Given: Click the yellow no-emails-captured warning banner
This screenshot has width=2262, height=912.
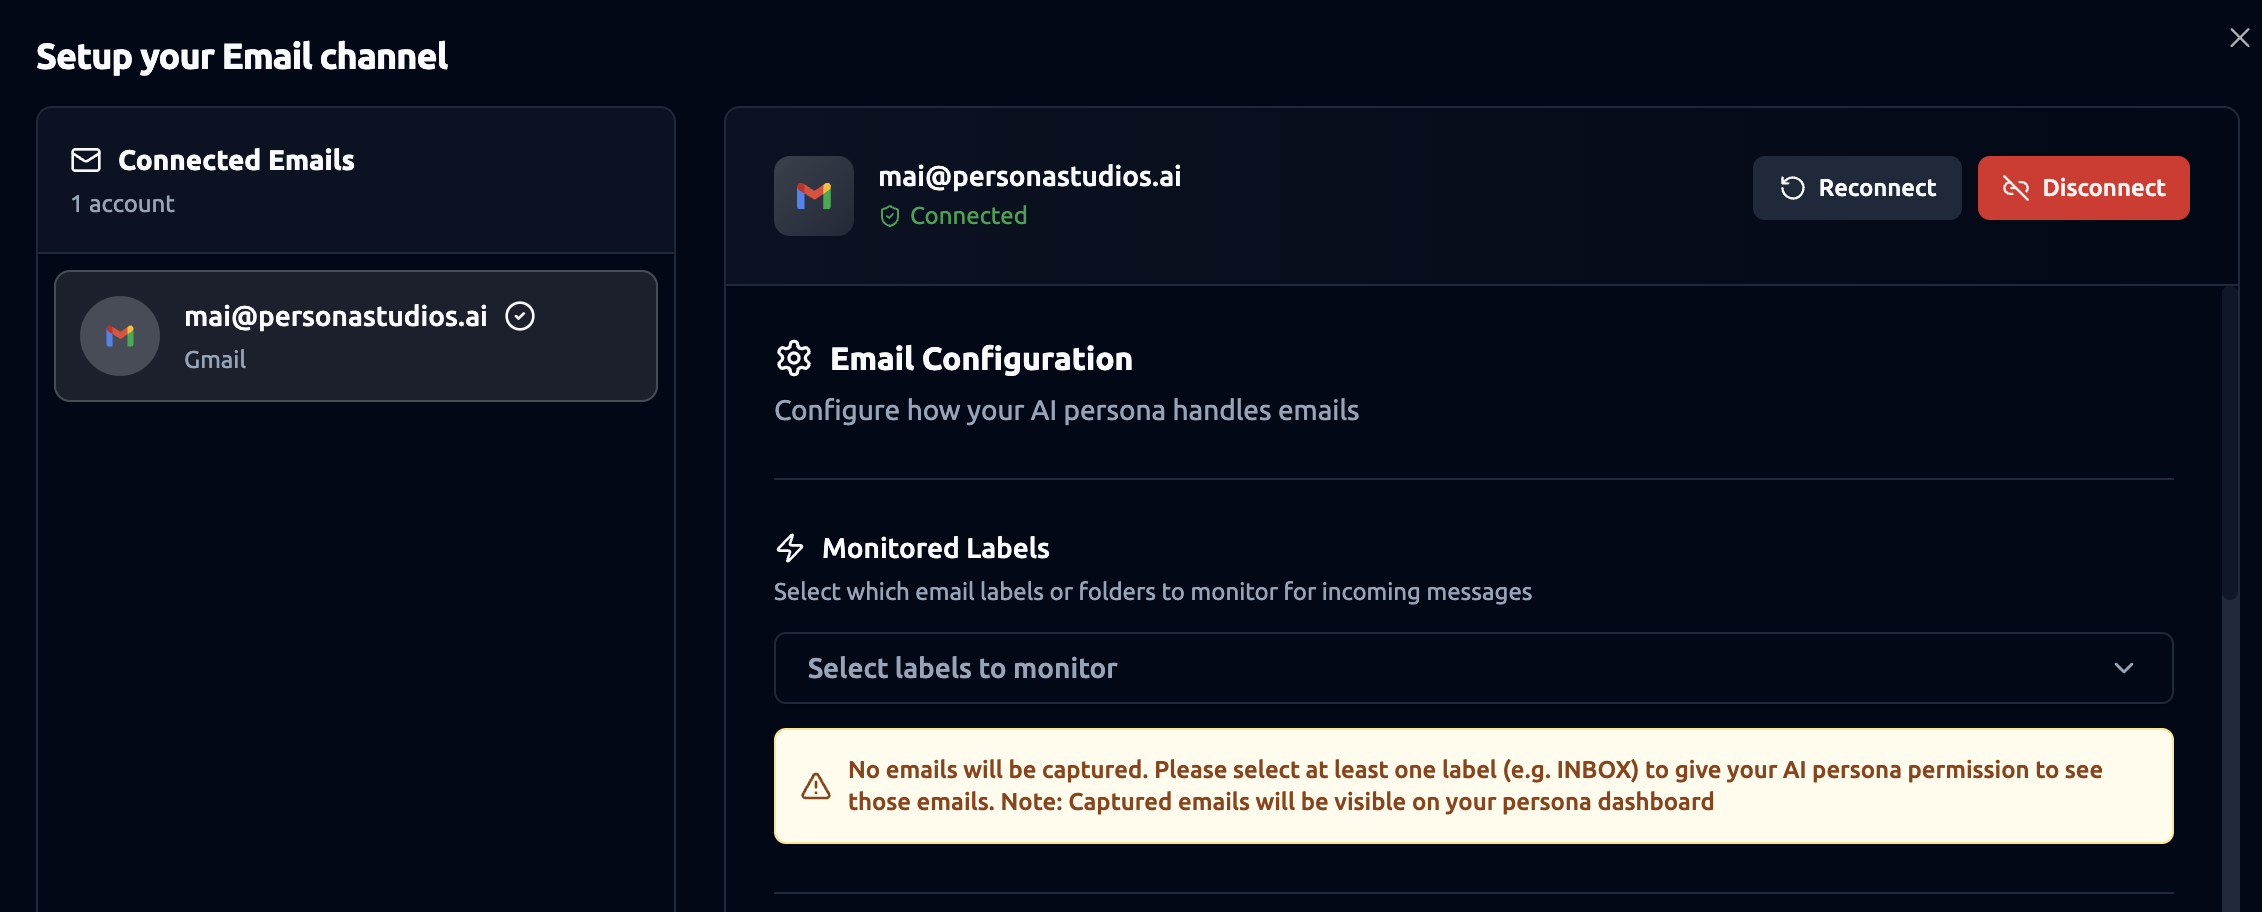Looking at the screenshot, I should click(x=1472, y=786).
